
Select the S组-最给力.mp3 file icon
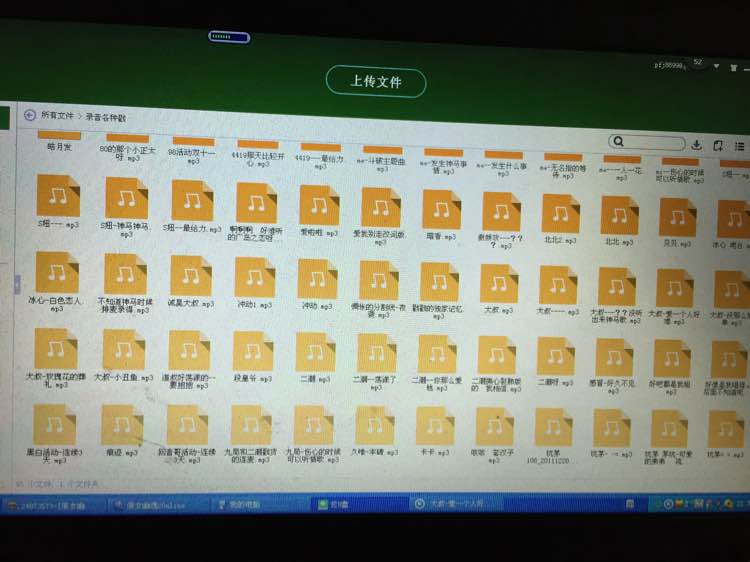click(192, 201)
